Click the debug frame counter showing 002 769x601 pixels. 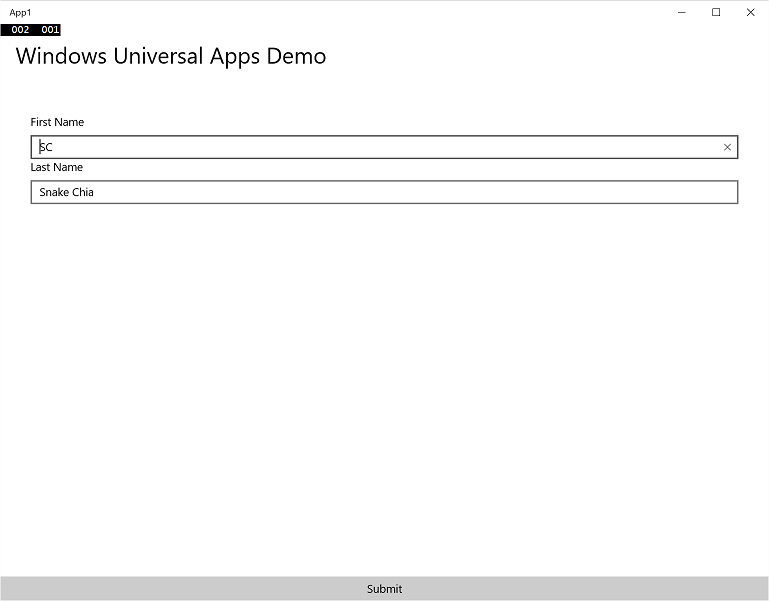20,29
